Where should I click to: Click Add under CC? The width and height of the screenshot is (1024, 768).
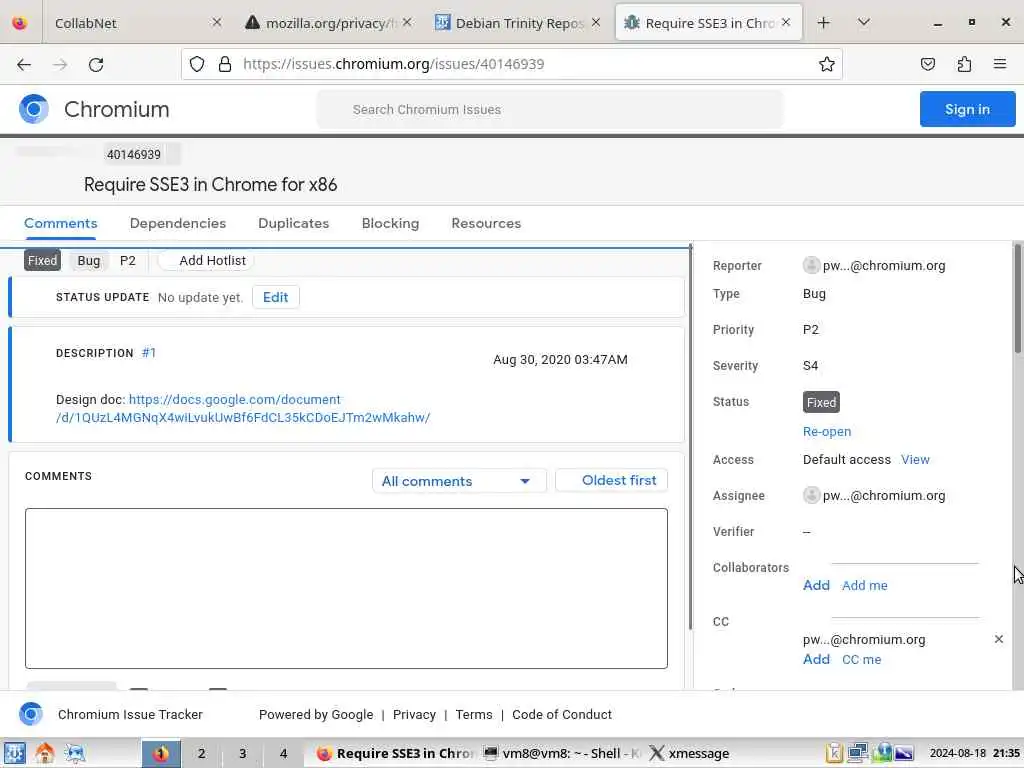pyautogui.click(x=816, y=659)
